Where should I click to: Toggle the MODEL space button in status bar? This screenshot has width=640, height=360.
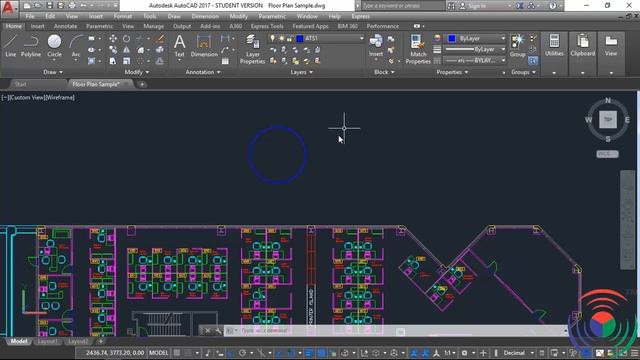[159, 353]
